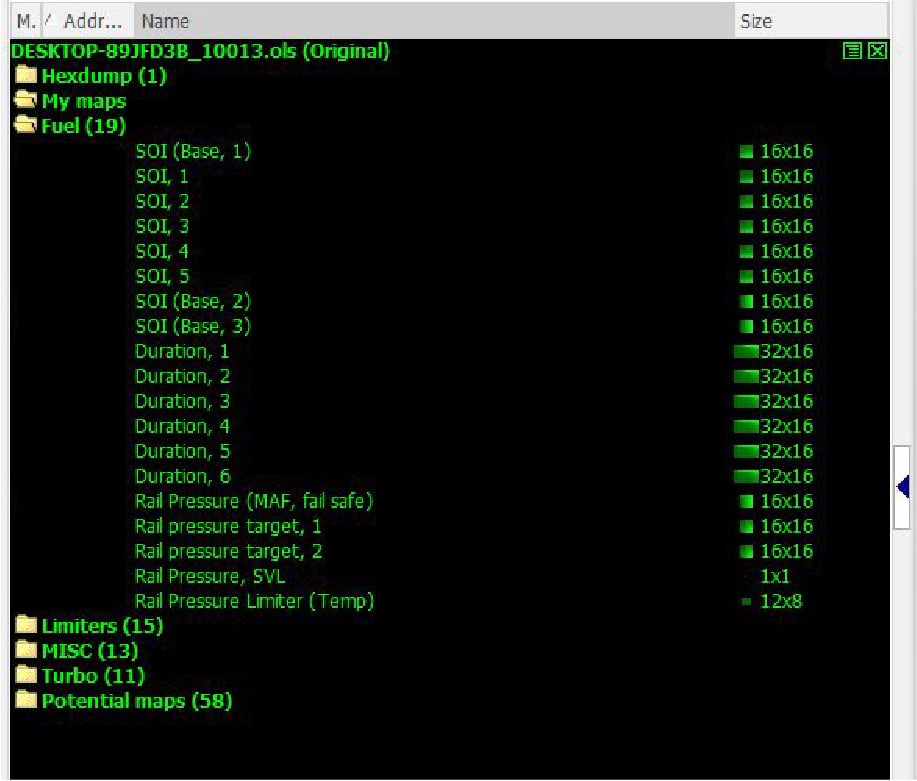Expand the Limiters (15) group
Viewport: 917px width, 781px height.
pos(102,626)
